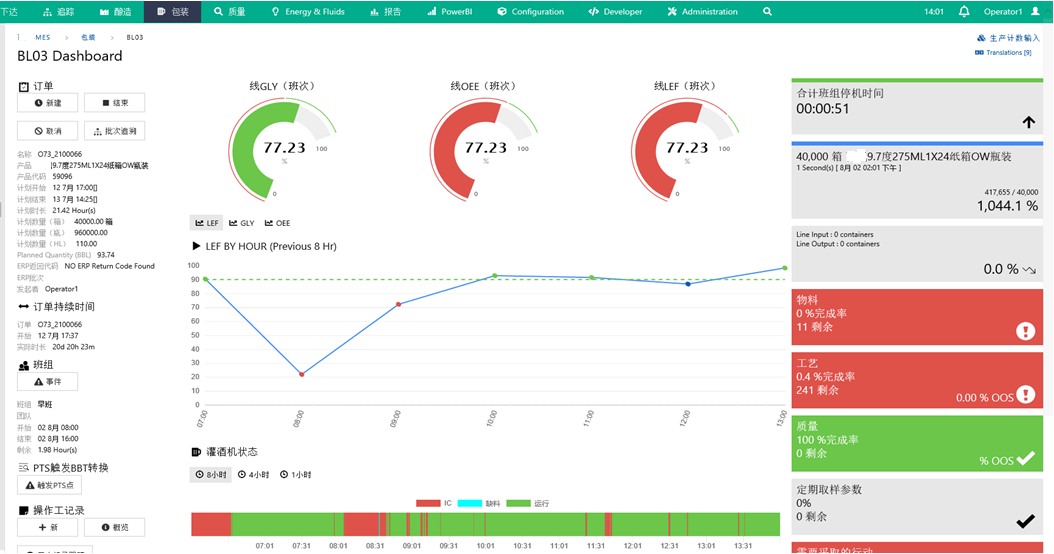Click the exclamation alert icon in 物料 tile

tap(1025, 331)
